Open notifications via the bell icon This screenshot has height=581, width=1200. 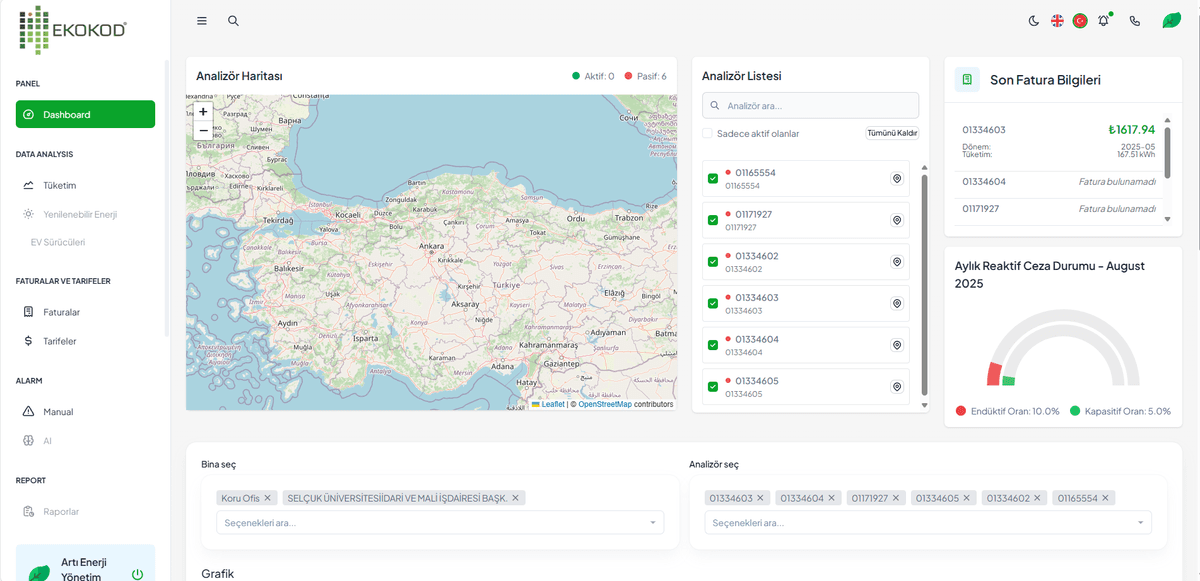click(x=1104, y=20)
